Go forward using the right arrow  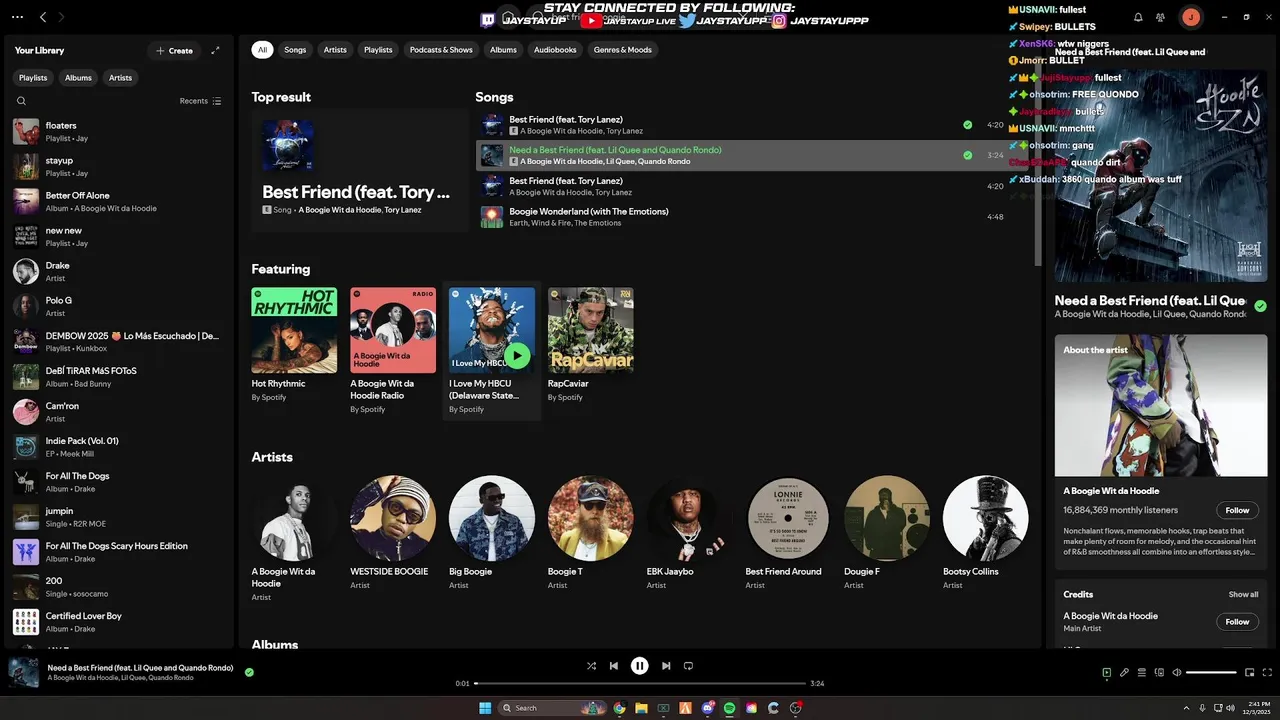(61, 17)
